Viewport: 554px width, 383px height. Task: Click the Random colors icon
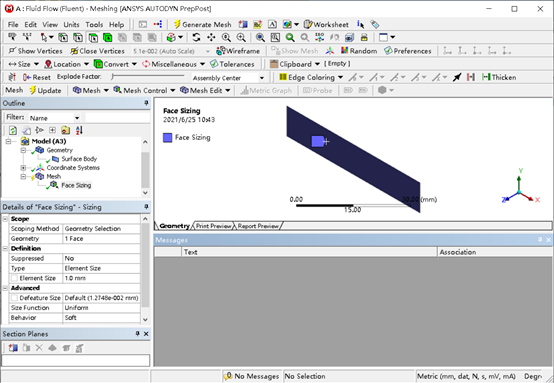(359, 51)
